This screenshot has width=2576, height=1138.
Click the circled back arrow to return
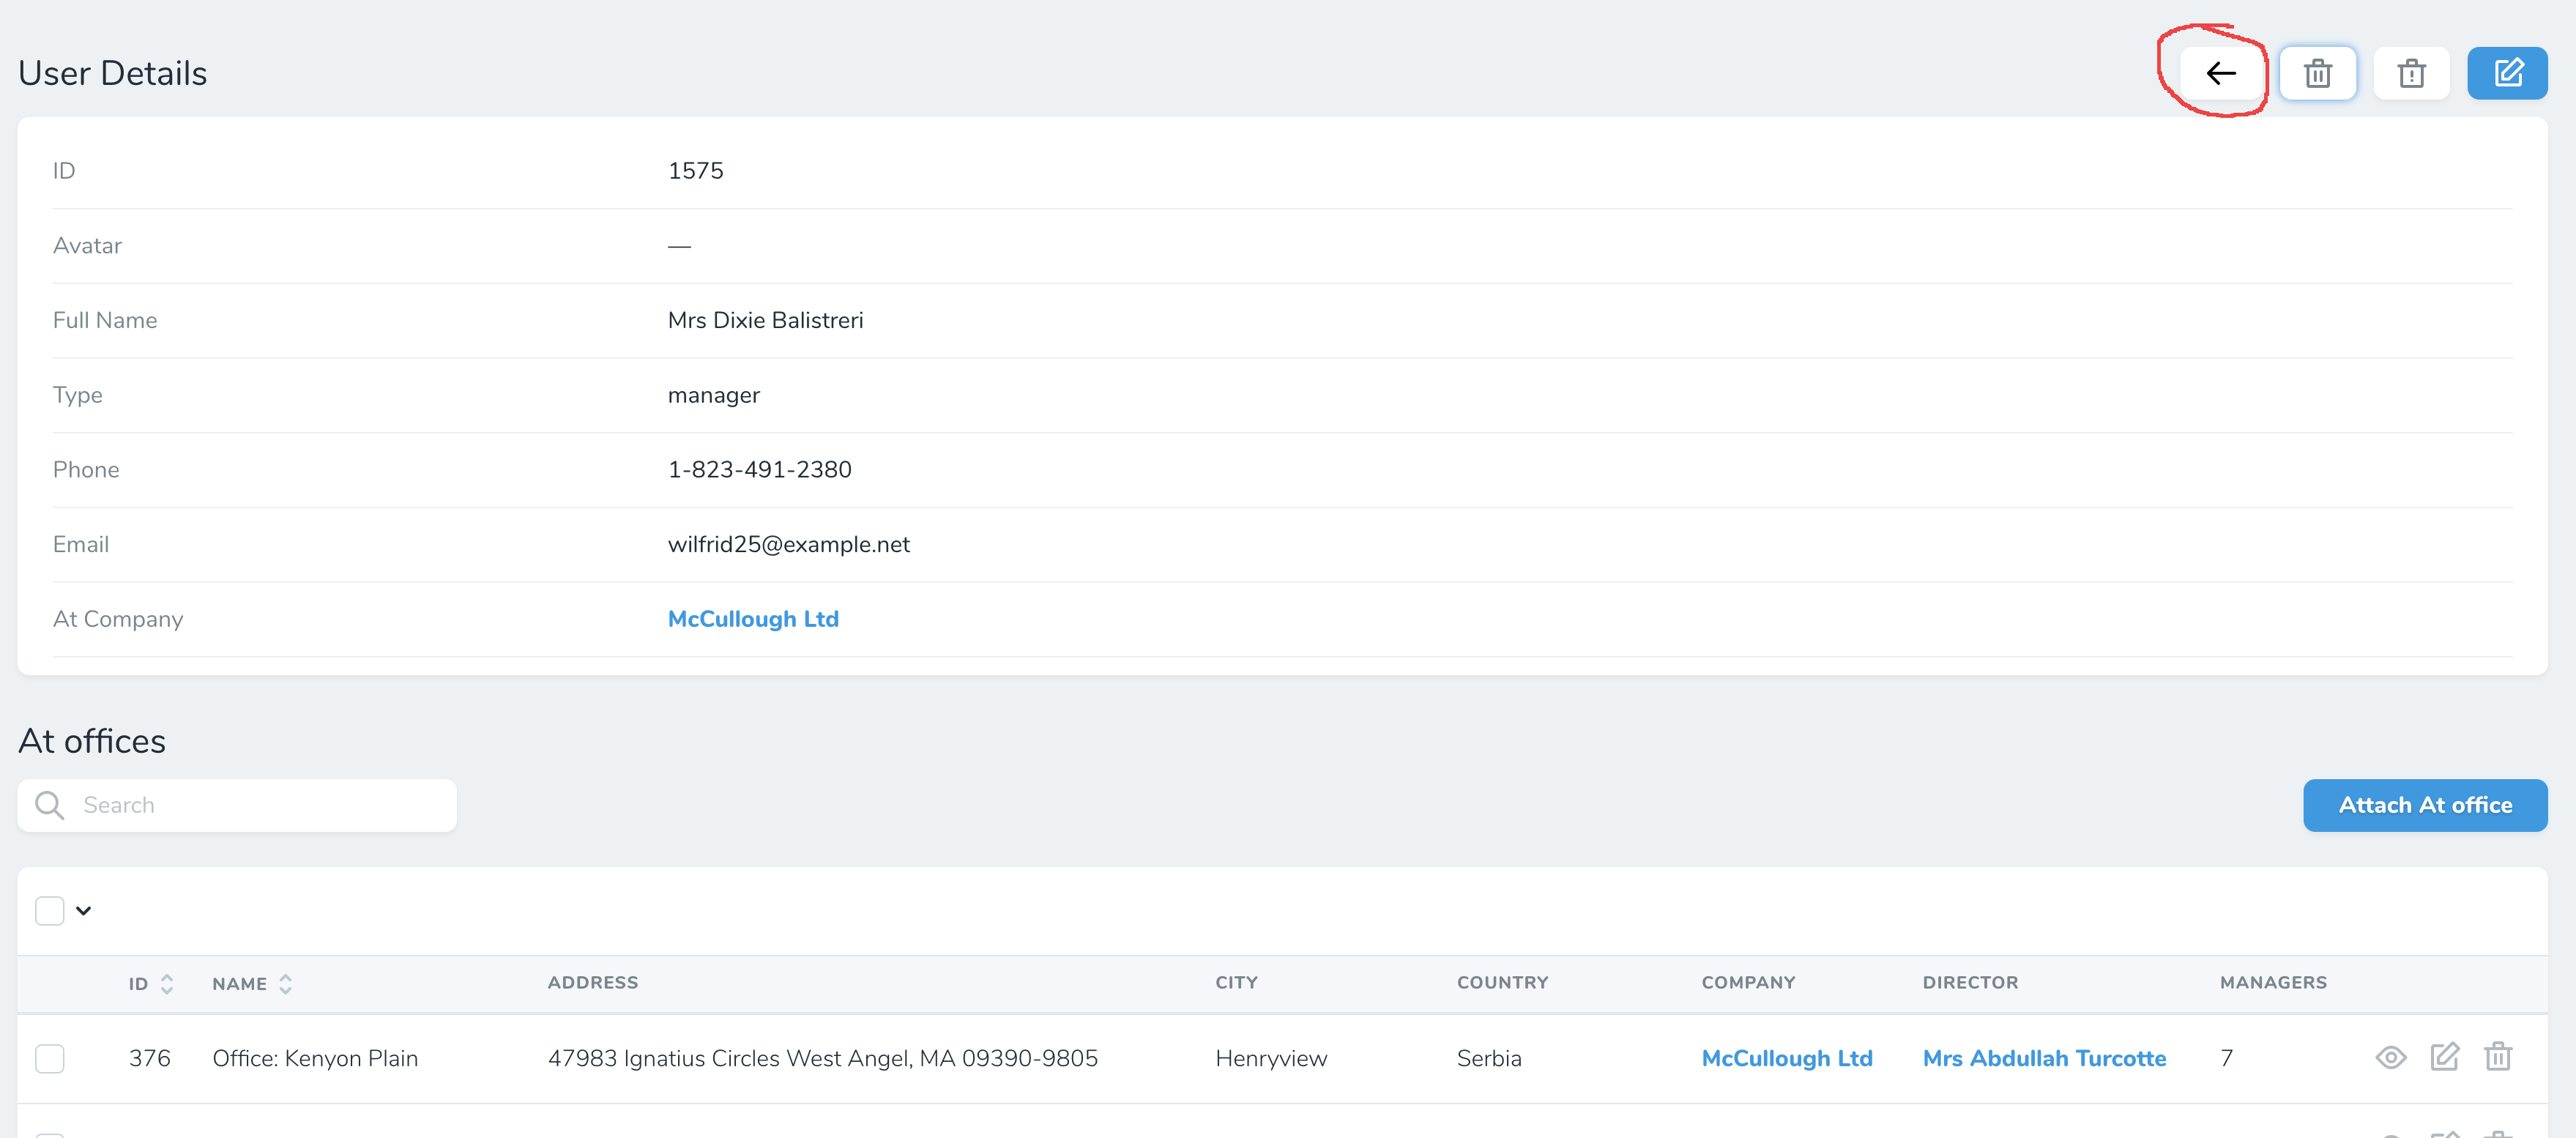[2222, 72]
